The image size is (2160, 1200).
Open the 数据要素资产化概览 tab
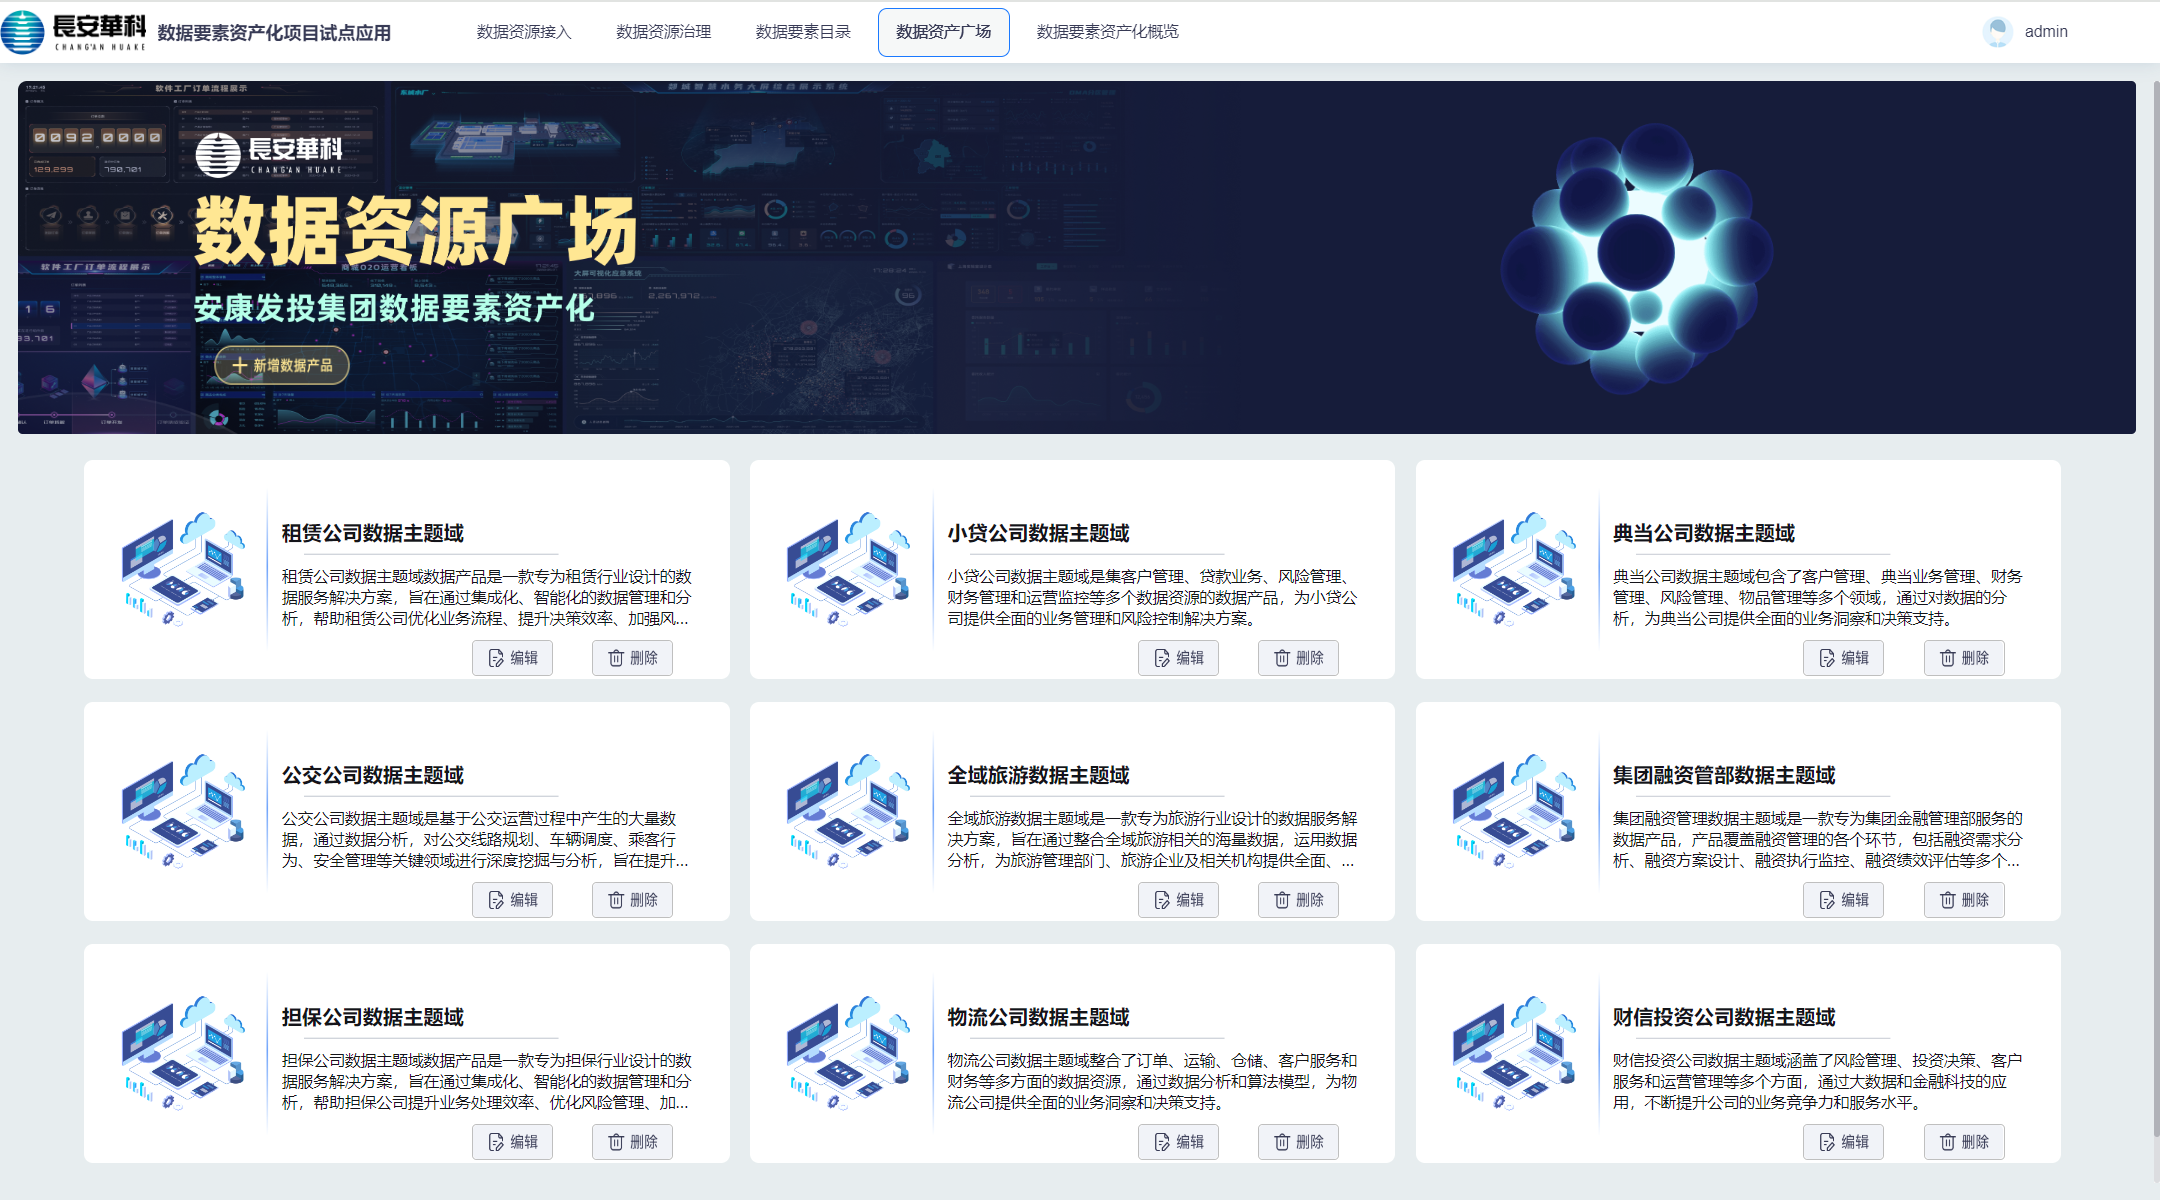tap(1107, 32)
